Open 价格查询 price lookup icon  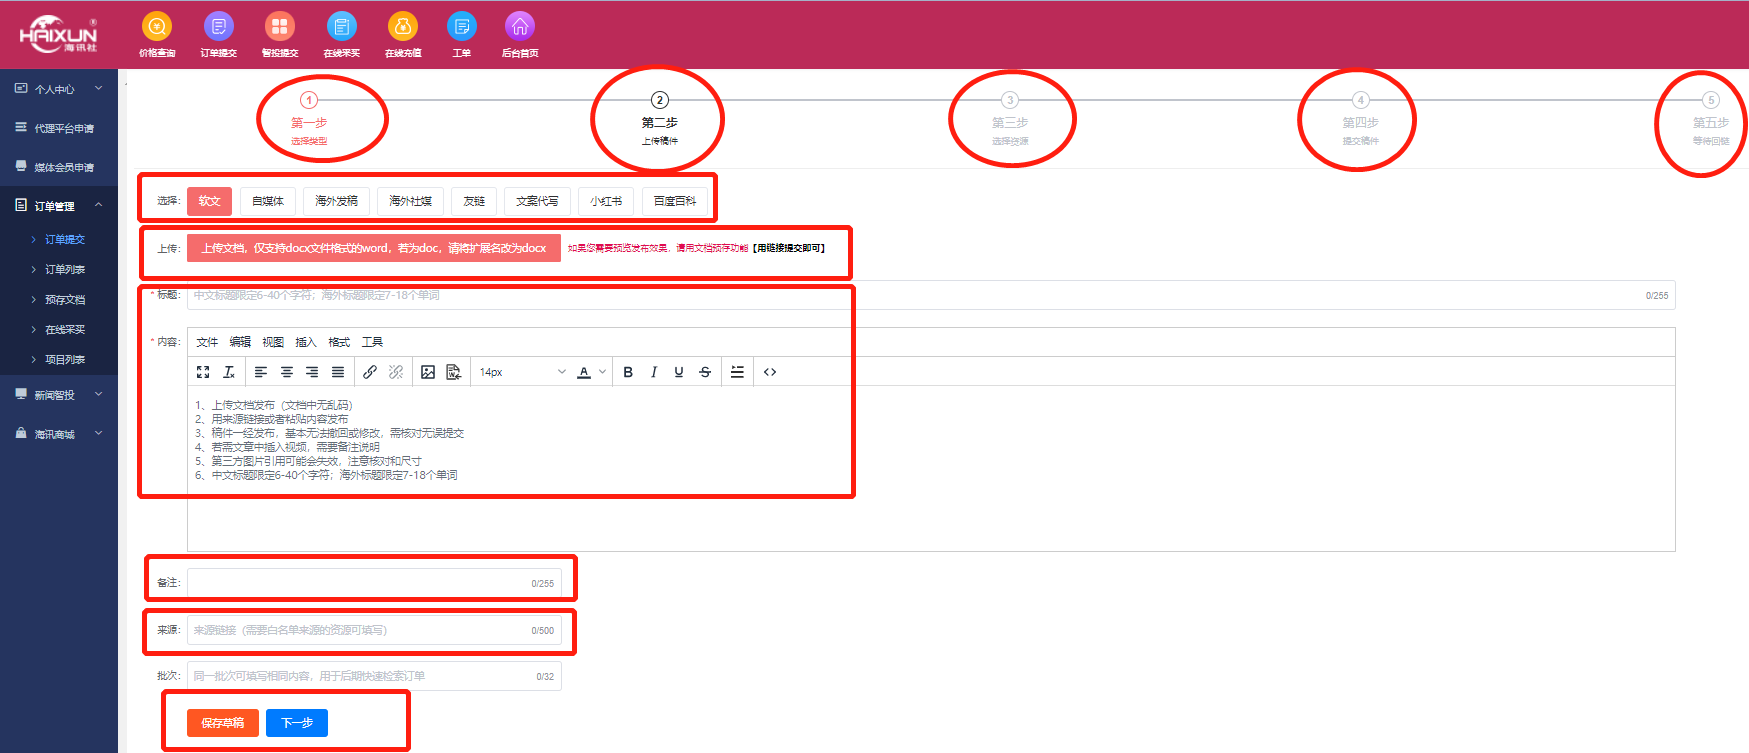click(157, 27)
